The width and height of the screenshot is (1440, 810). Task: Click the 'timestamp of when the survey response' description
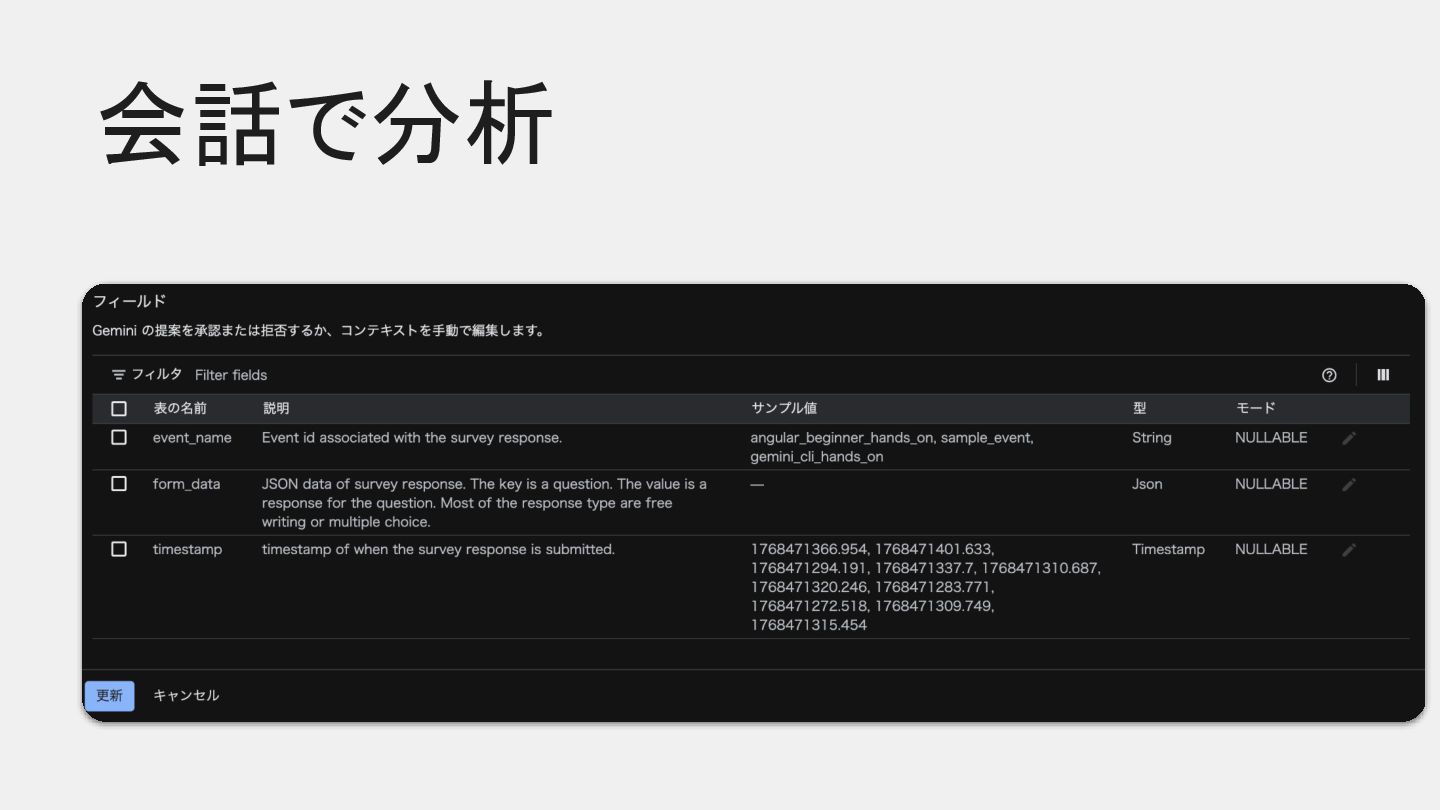438,549
